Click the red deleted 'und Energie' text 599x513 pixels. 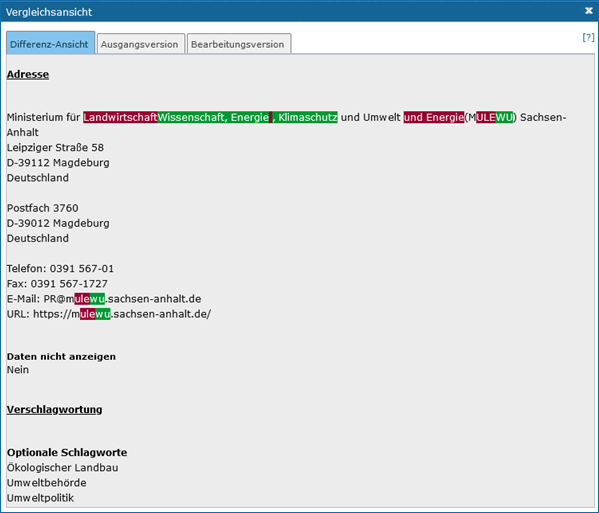point(434,117)
